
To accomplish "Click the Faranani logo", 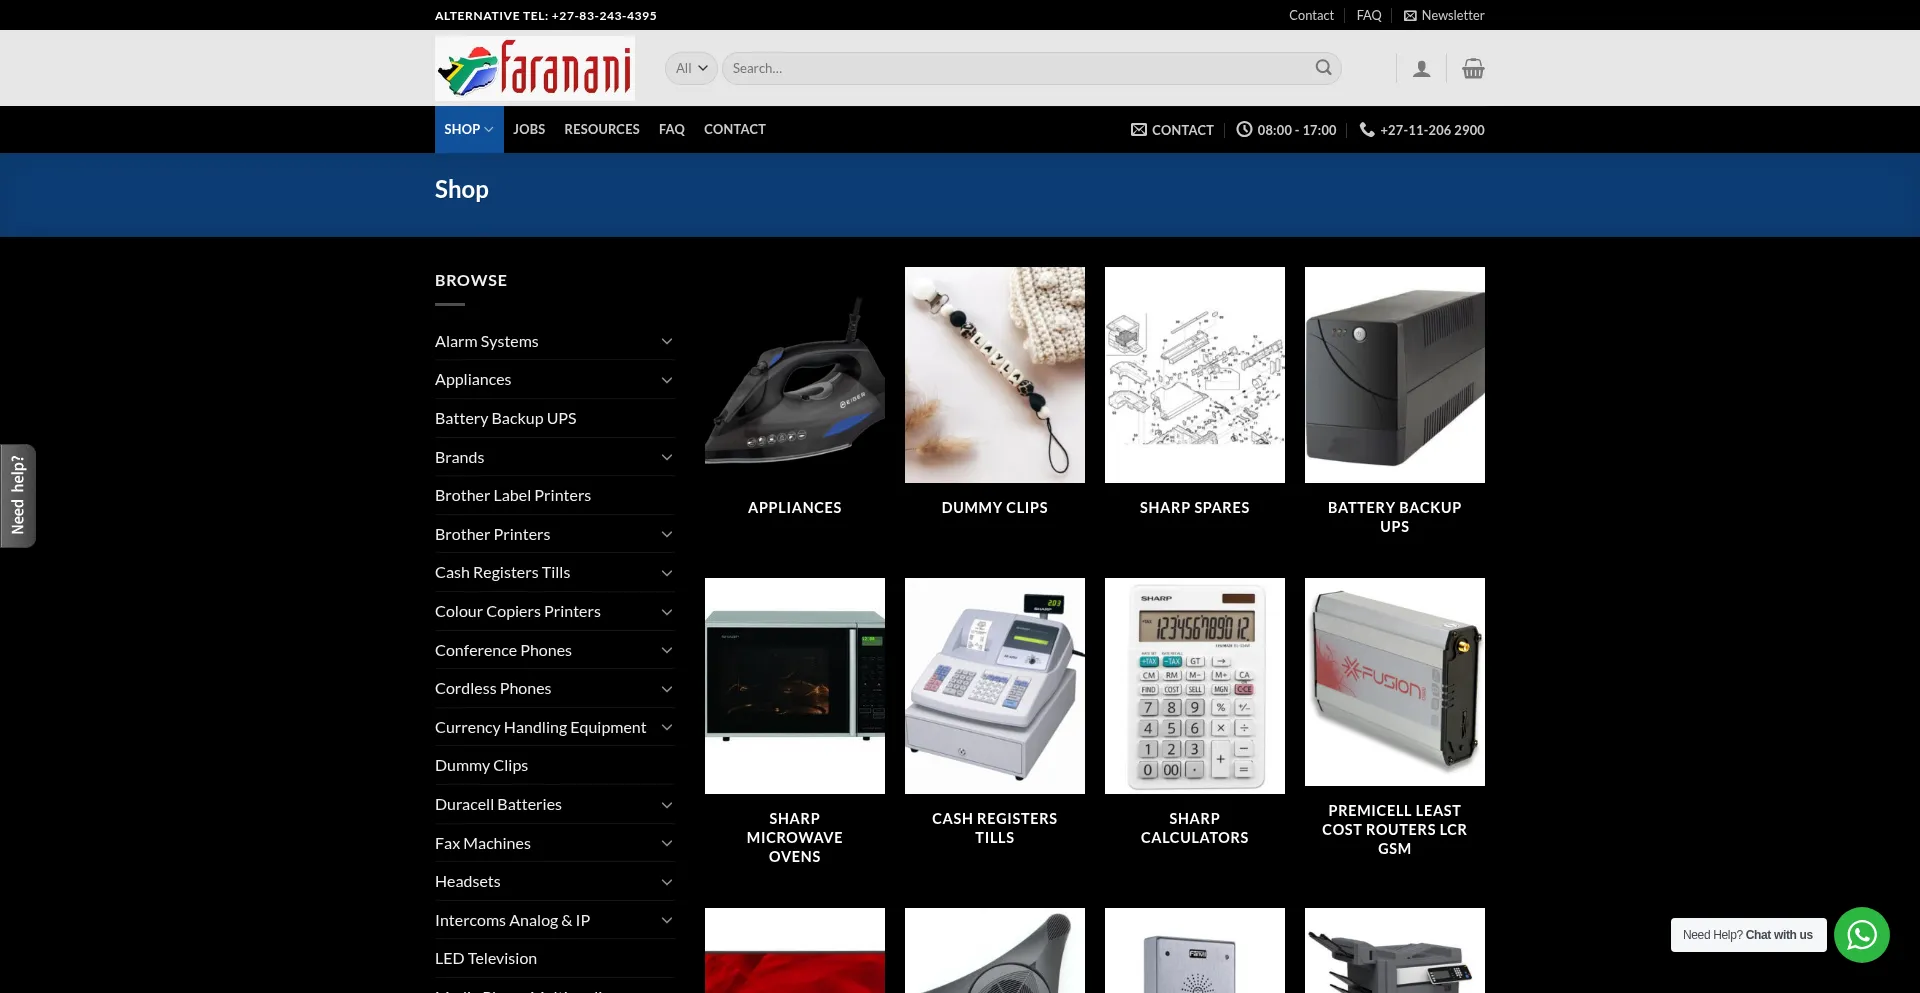I will pyautogui.click(x=535, y=68).
